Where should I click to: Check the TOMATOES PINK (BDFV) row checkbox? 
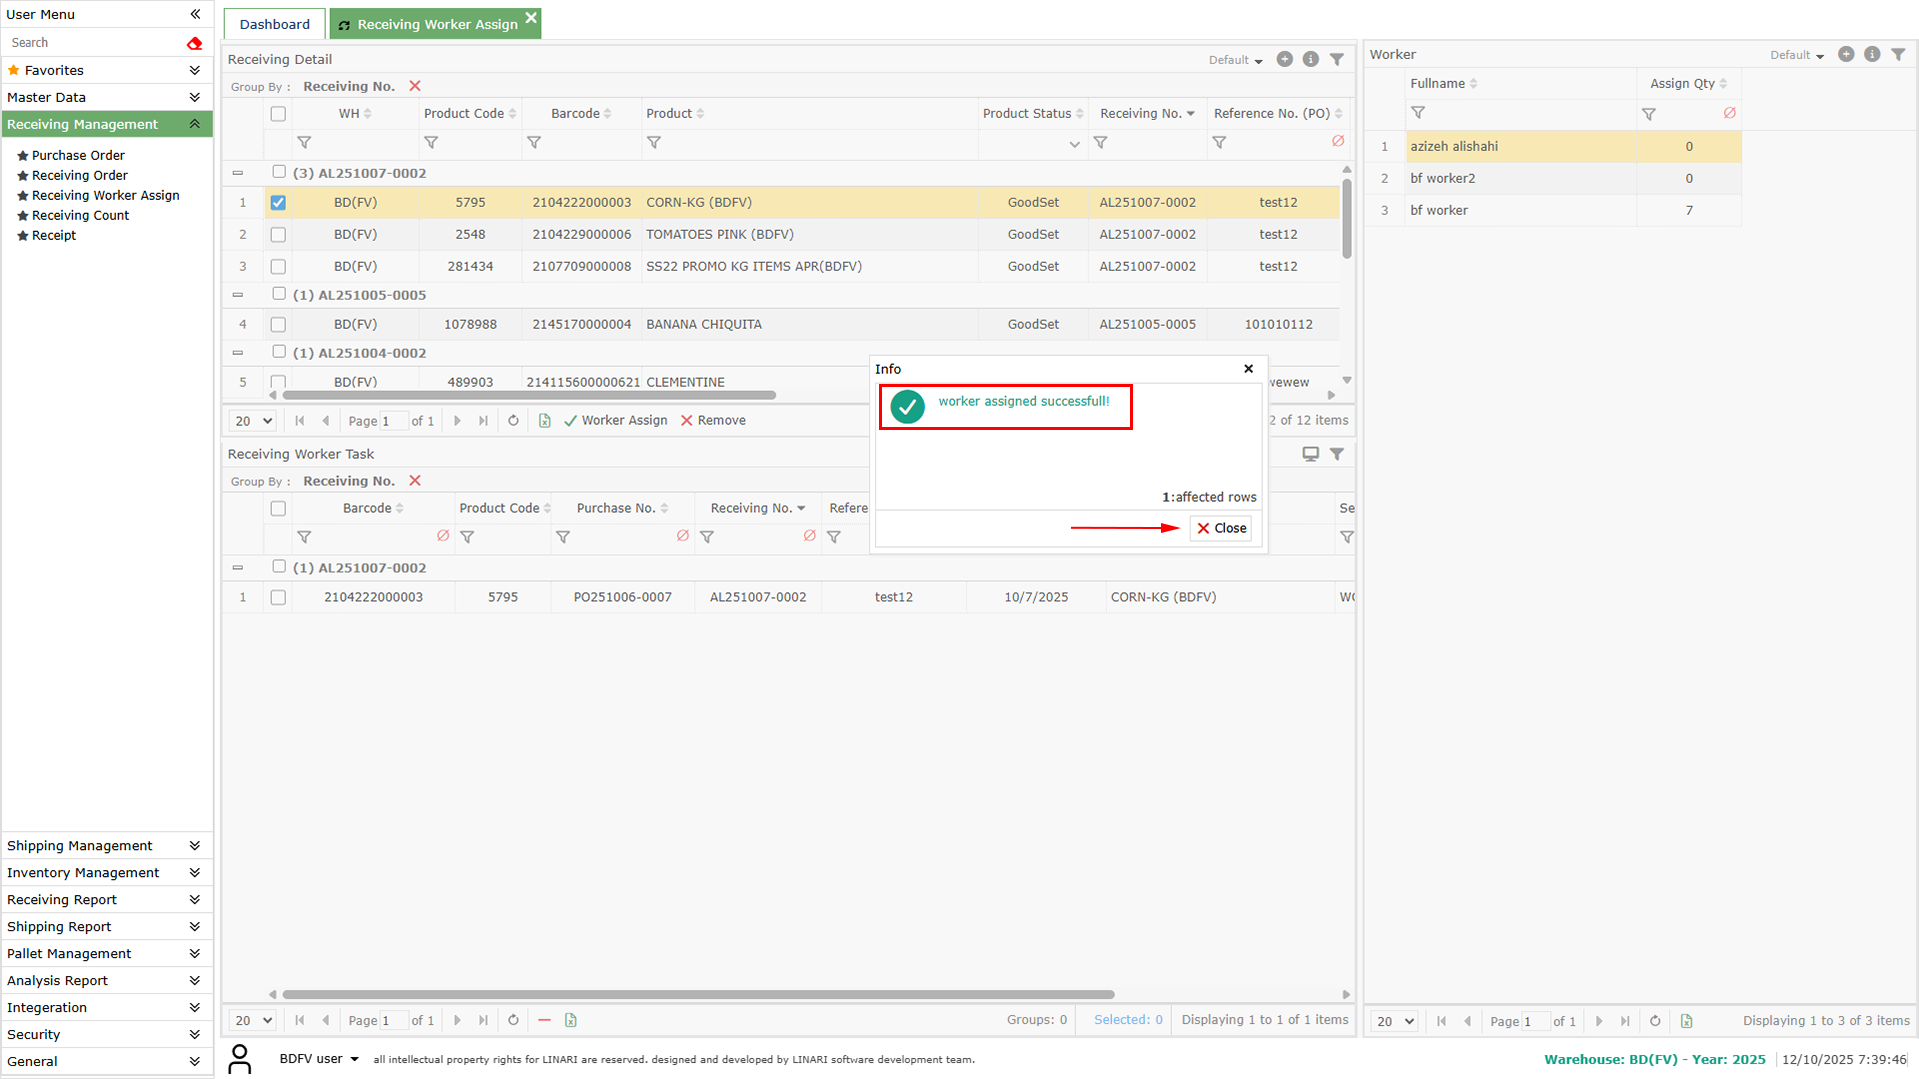point(278,234)
